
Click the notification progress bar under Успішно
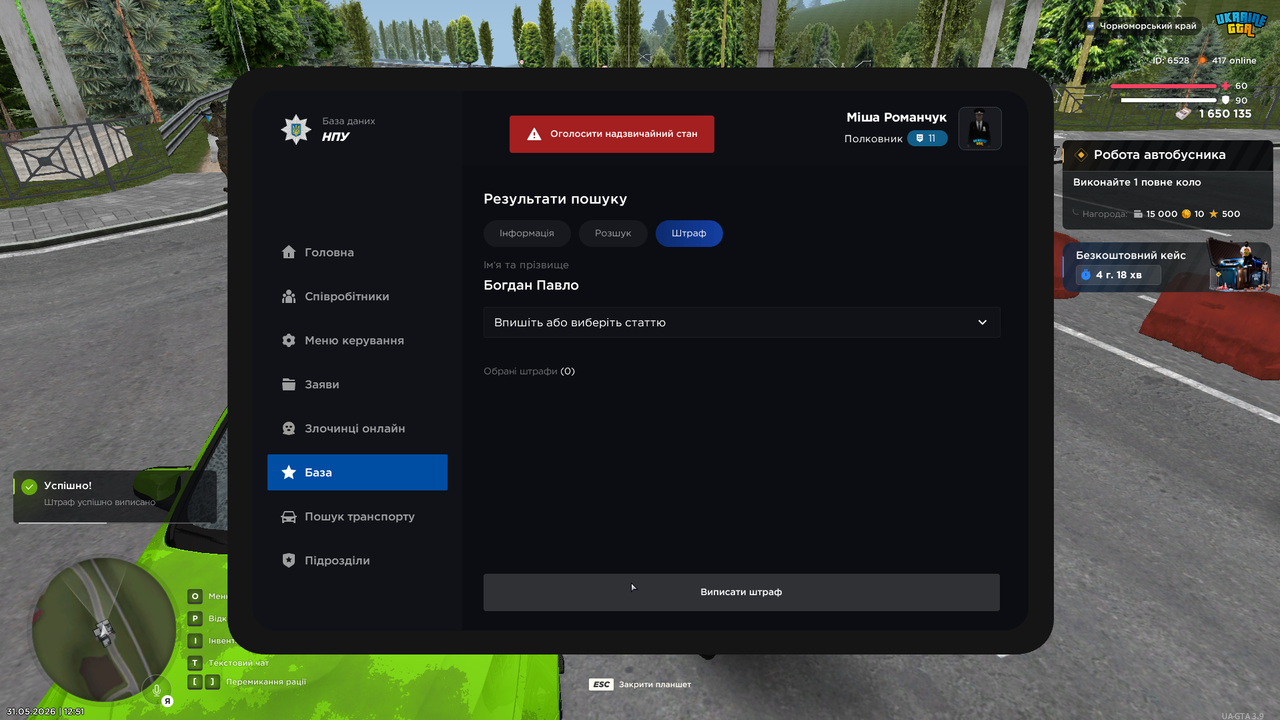(x=63, y=521)
